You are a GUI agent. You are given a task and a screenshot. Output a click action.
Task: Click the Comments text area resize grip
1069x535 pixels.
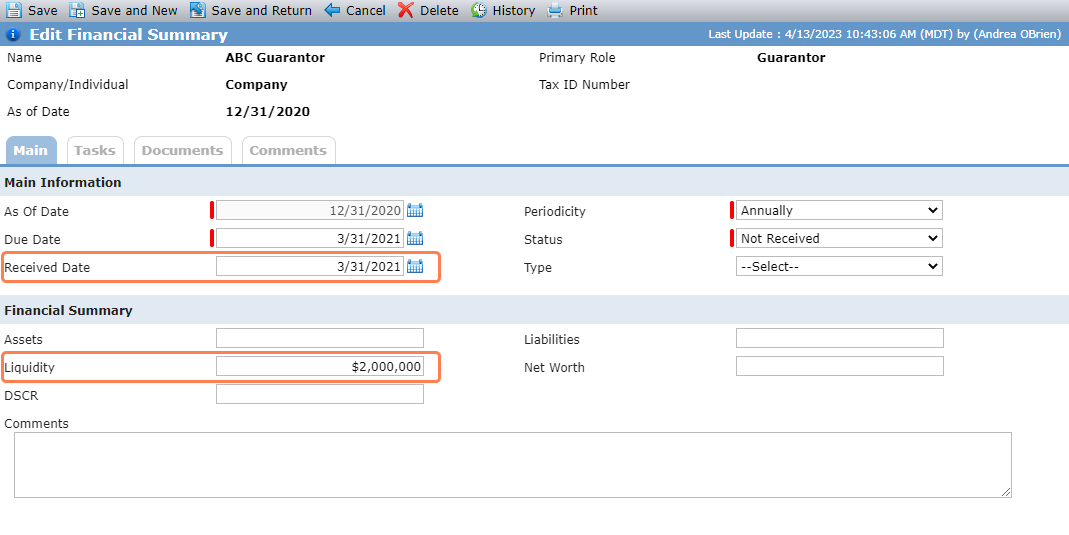[1006, 492]
